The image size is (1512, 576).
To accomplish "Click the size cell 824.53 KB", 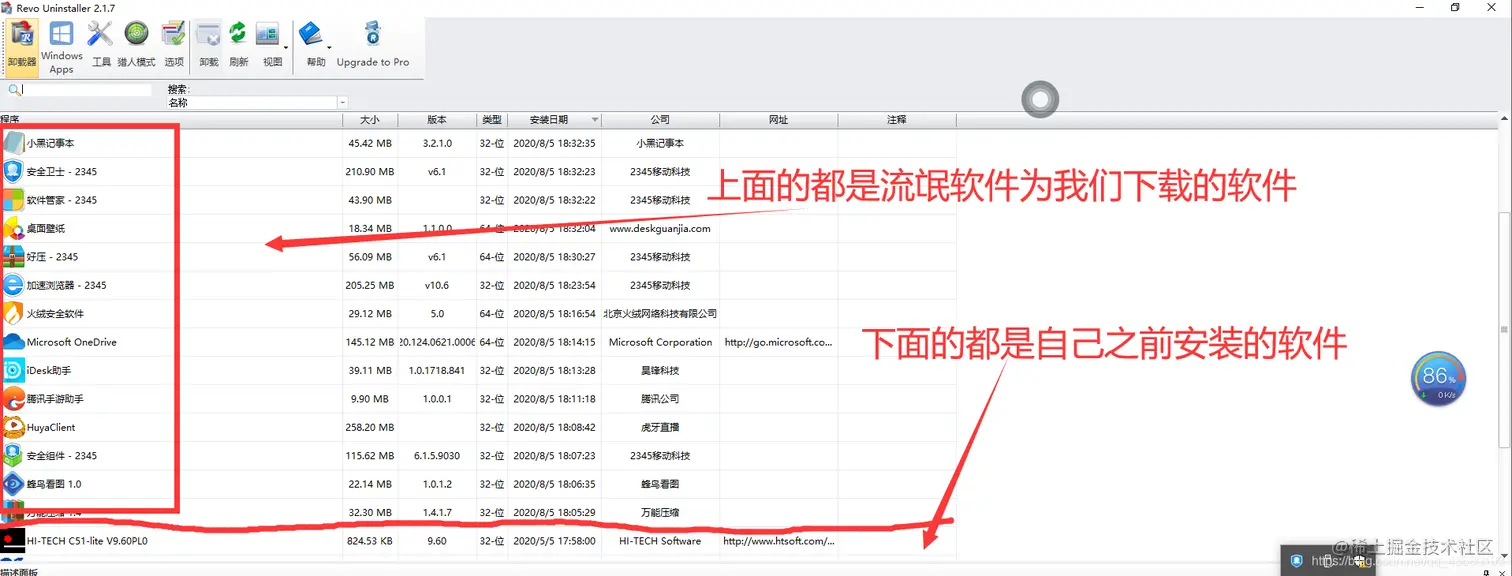I will click(x=370, y=541).
